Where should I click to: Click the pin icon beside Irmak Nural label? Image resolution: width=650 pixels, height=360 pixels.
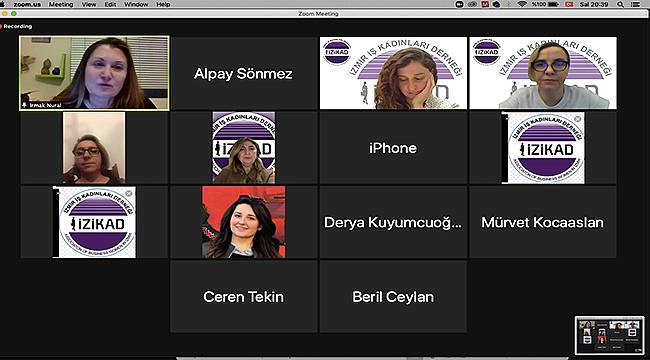point(24,105)
